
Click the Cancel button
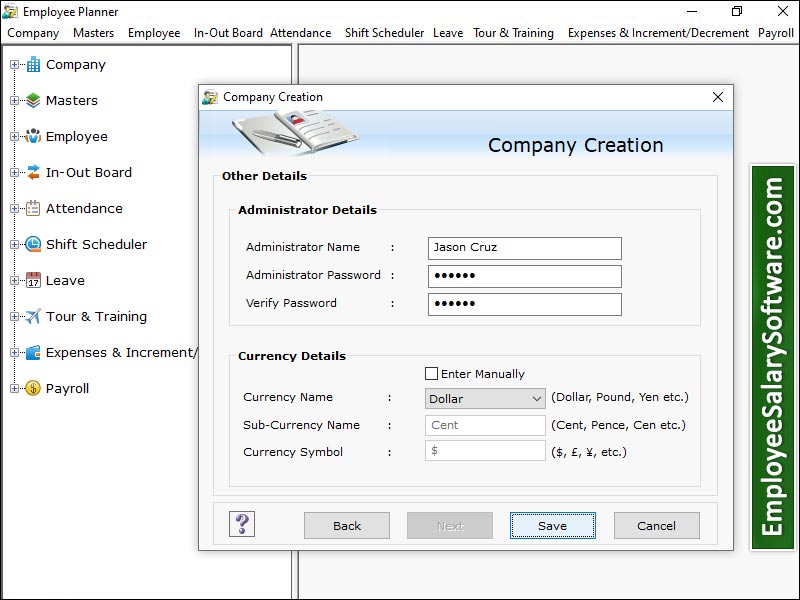(656, 526)
